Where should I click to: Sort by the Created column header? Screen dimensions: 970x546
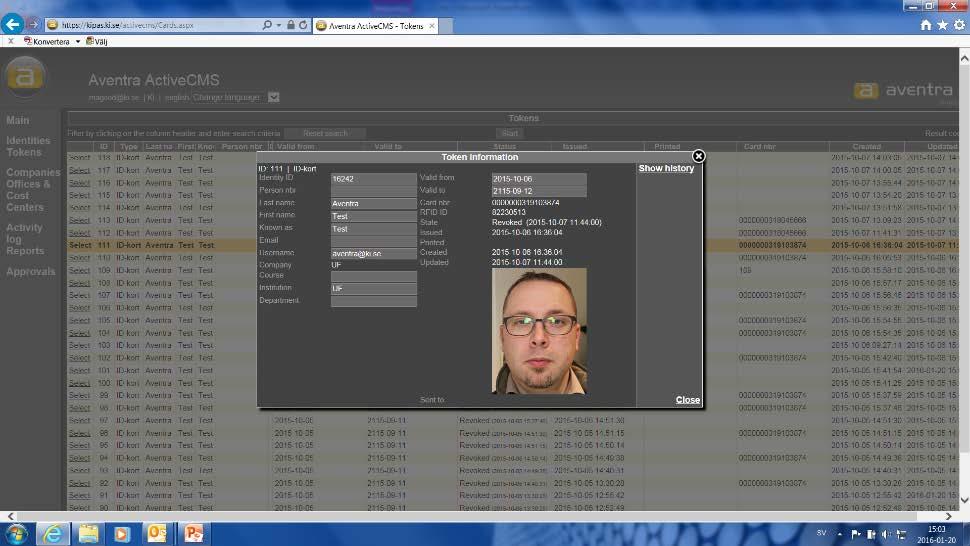pos(866,147)
